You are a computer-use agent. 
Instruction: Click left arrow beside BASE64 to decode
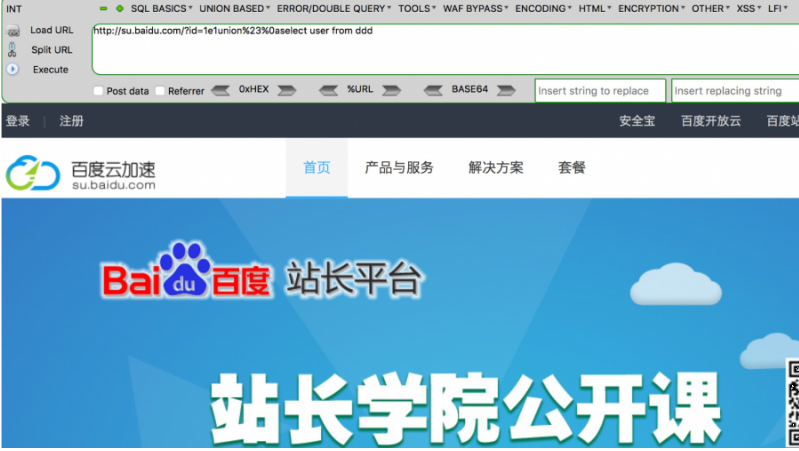click(x=433, y=90)
